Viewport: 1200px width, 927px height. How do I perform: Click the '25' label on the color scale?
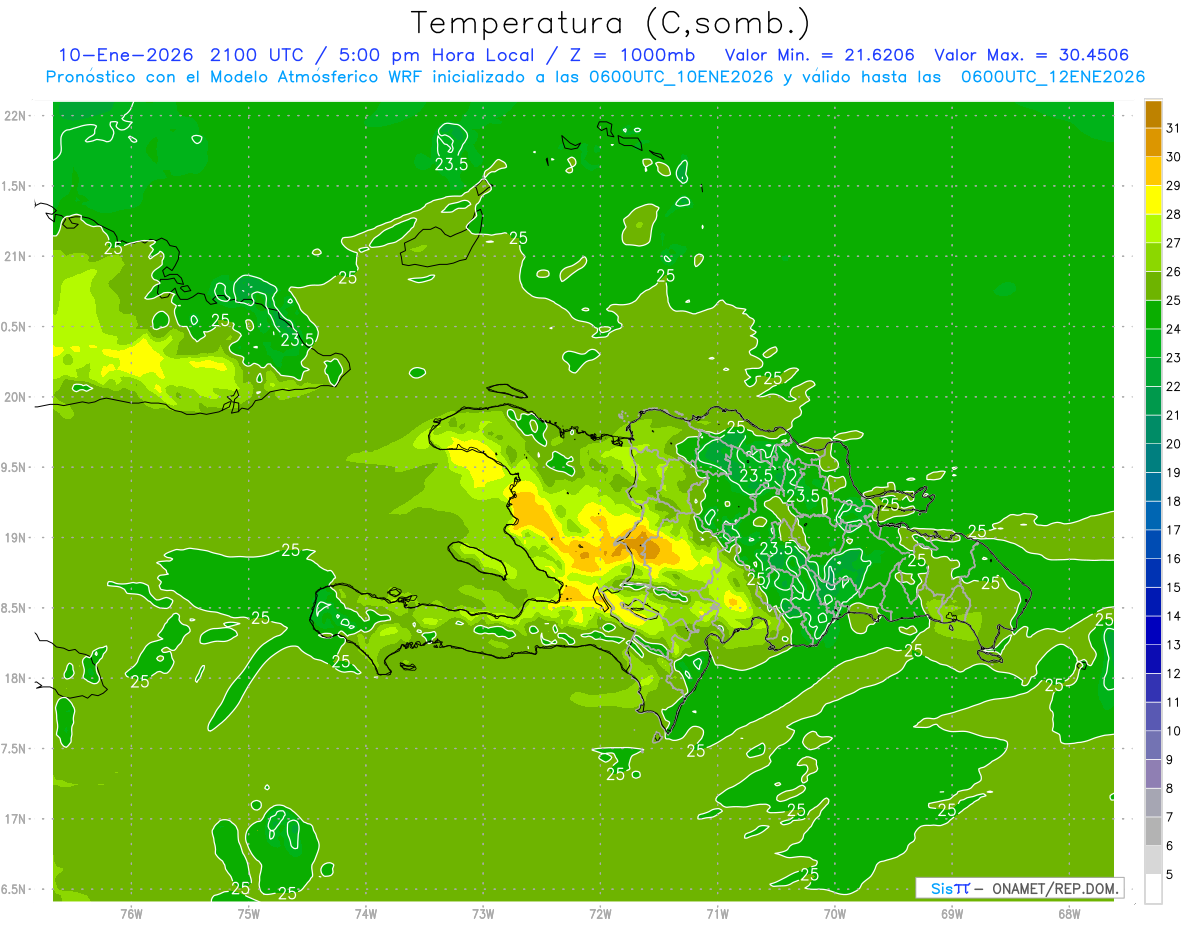click(x=1173, y=300)
